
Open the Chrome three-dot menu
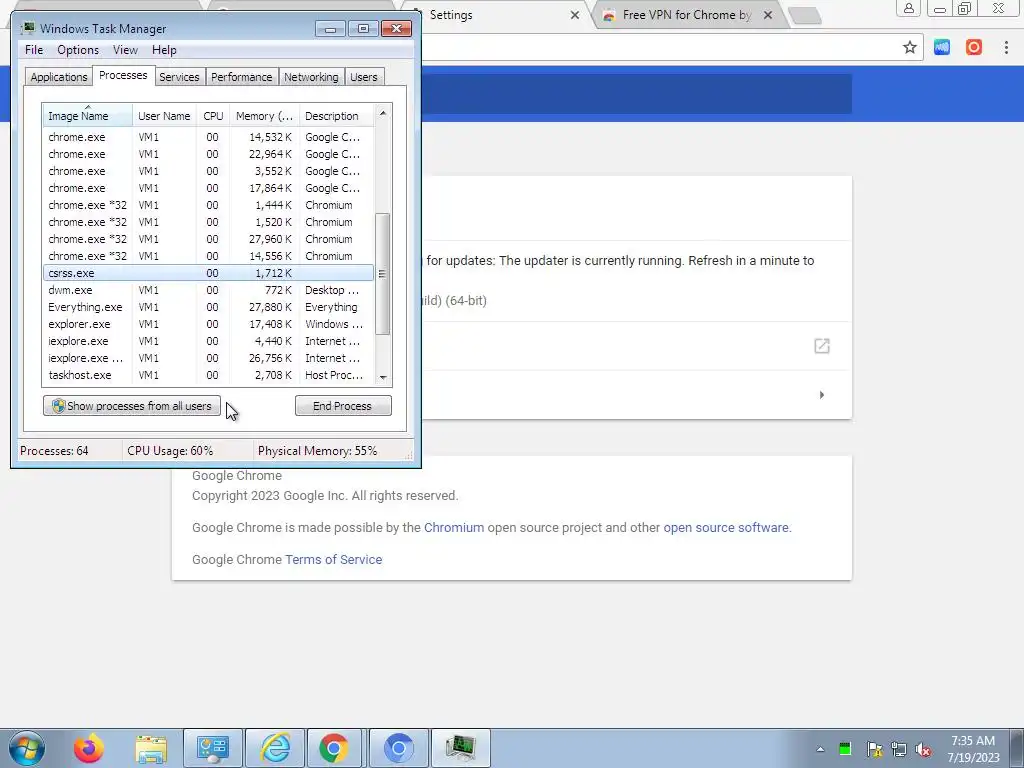coord(1006,47)
